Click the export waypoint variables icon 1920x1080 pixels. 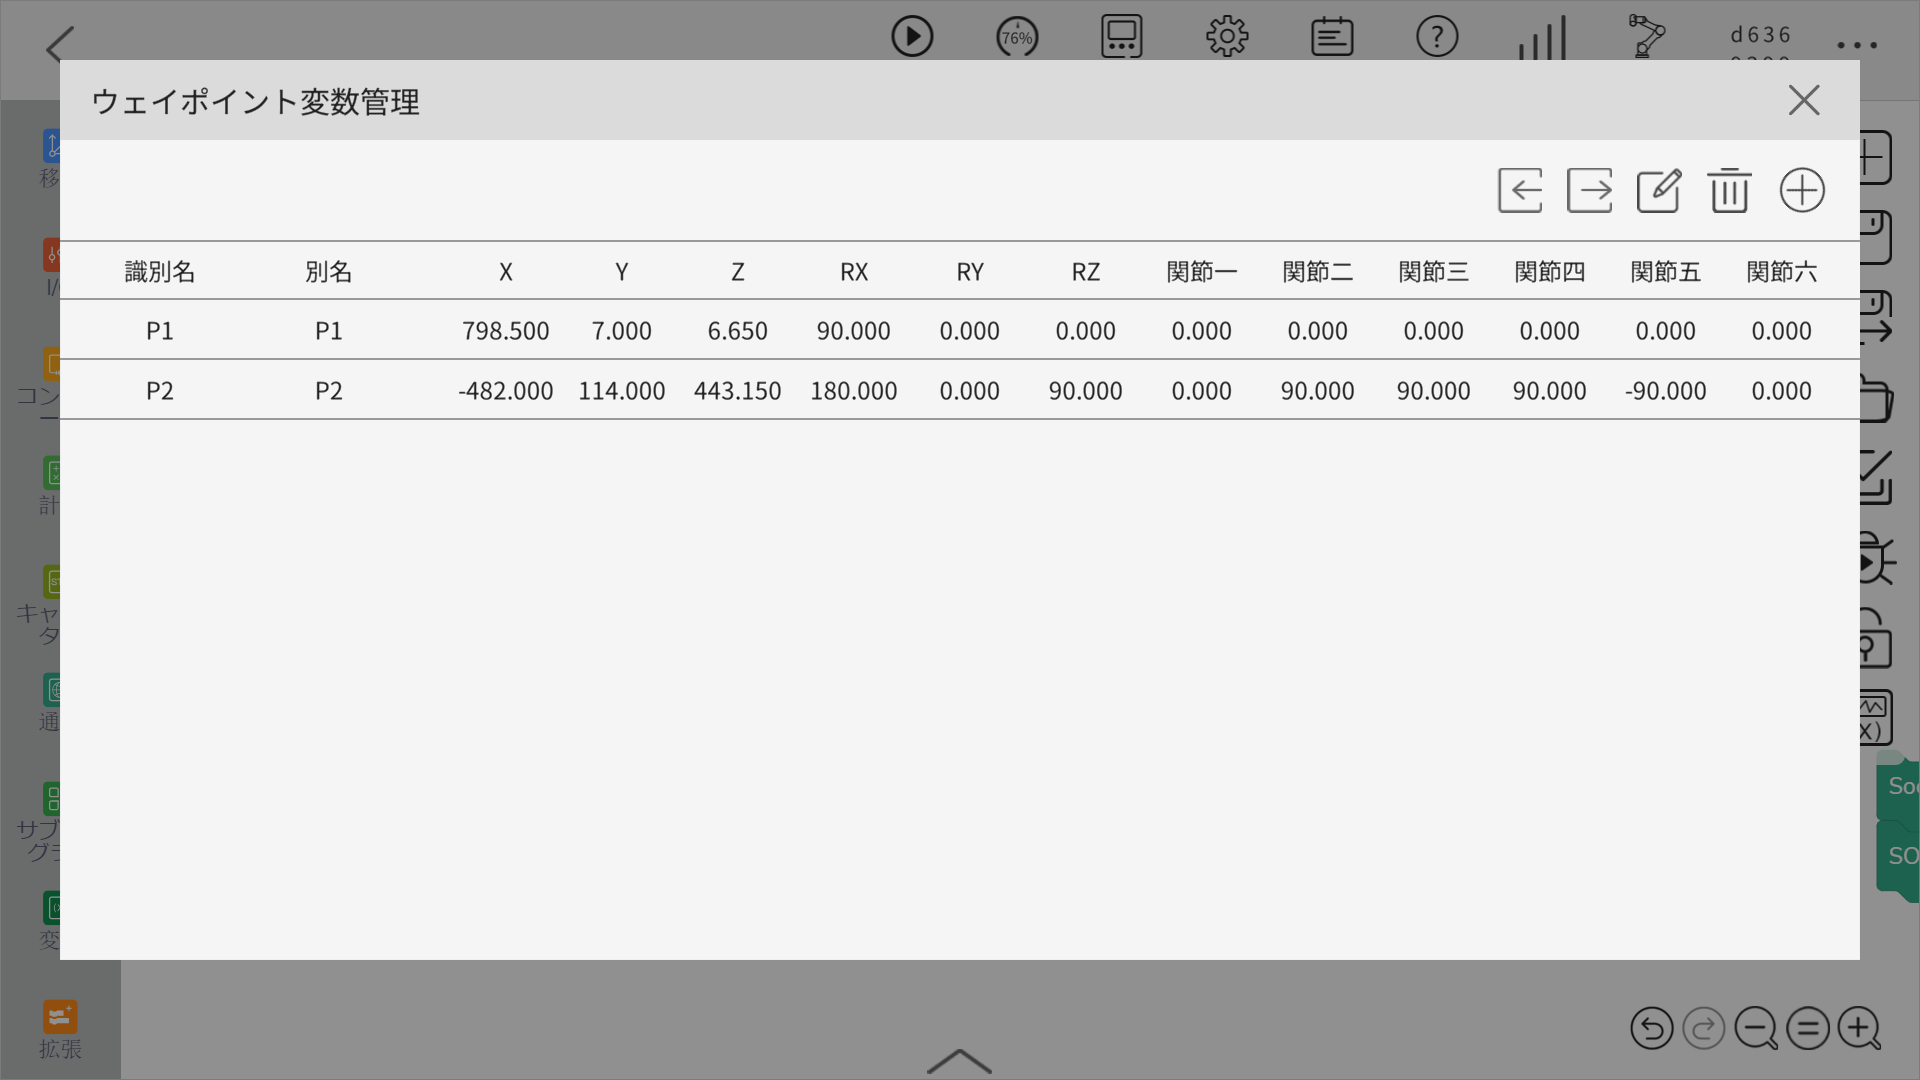point(1589,190)
